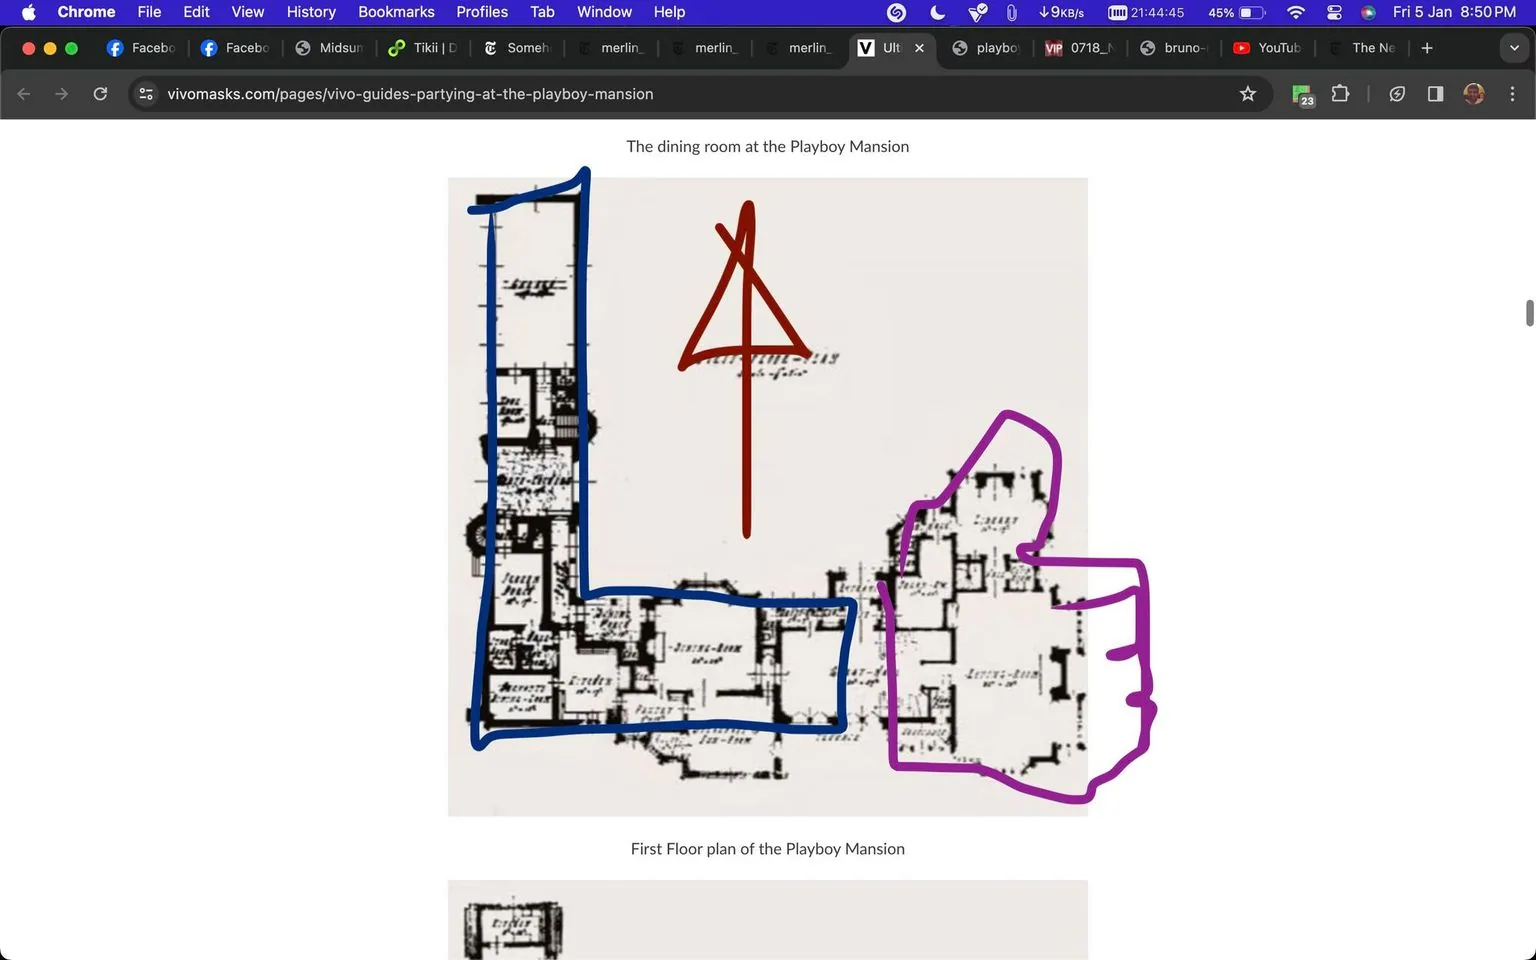This screenshot has width=1536, height=960.
Task: Click the energy saver leaf icon
Action: [1397, 93]
